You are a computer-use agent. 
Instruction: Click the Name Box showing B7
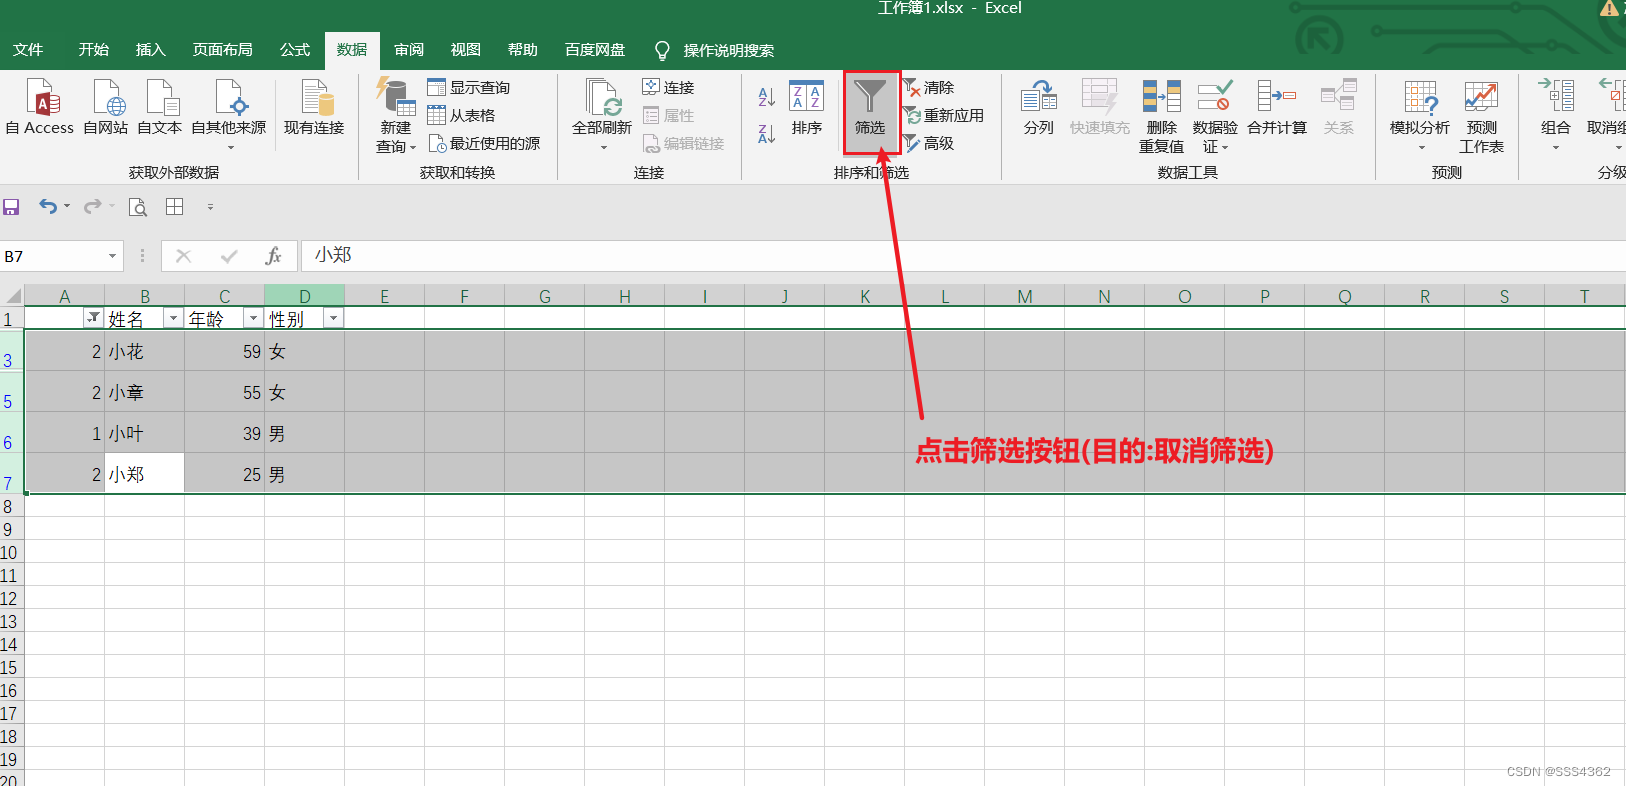click(53, 256)
